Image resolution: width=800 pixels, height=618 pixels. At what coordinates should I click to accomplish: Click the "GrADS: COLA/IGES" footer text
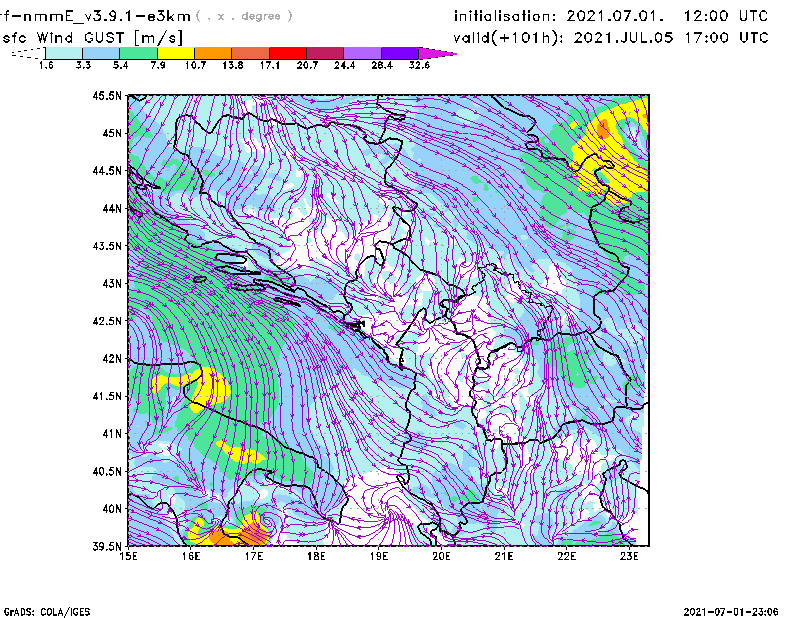pos(47,612)
